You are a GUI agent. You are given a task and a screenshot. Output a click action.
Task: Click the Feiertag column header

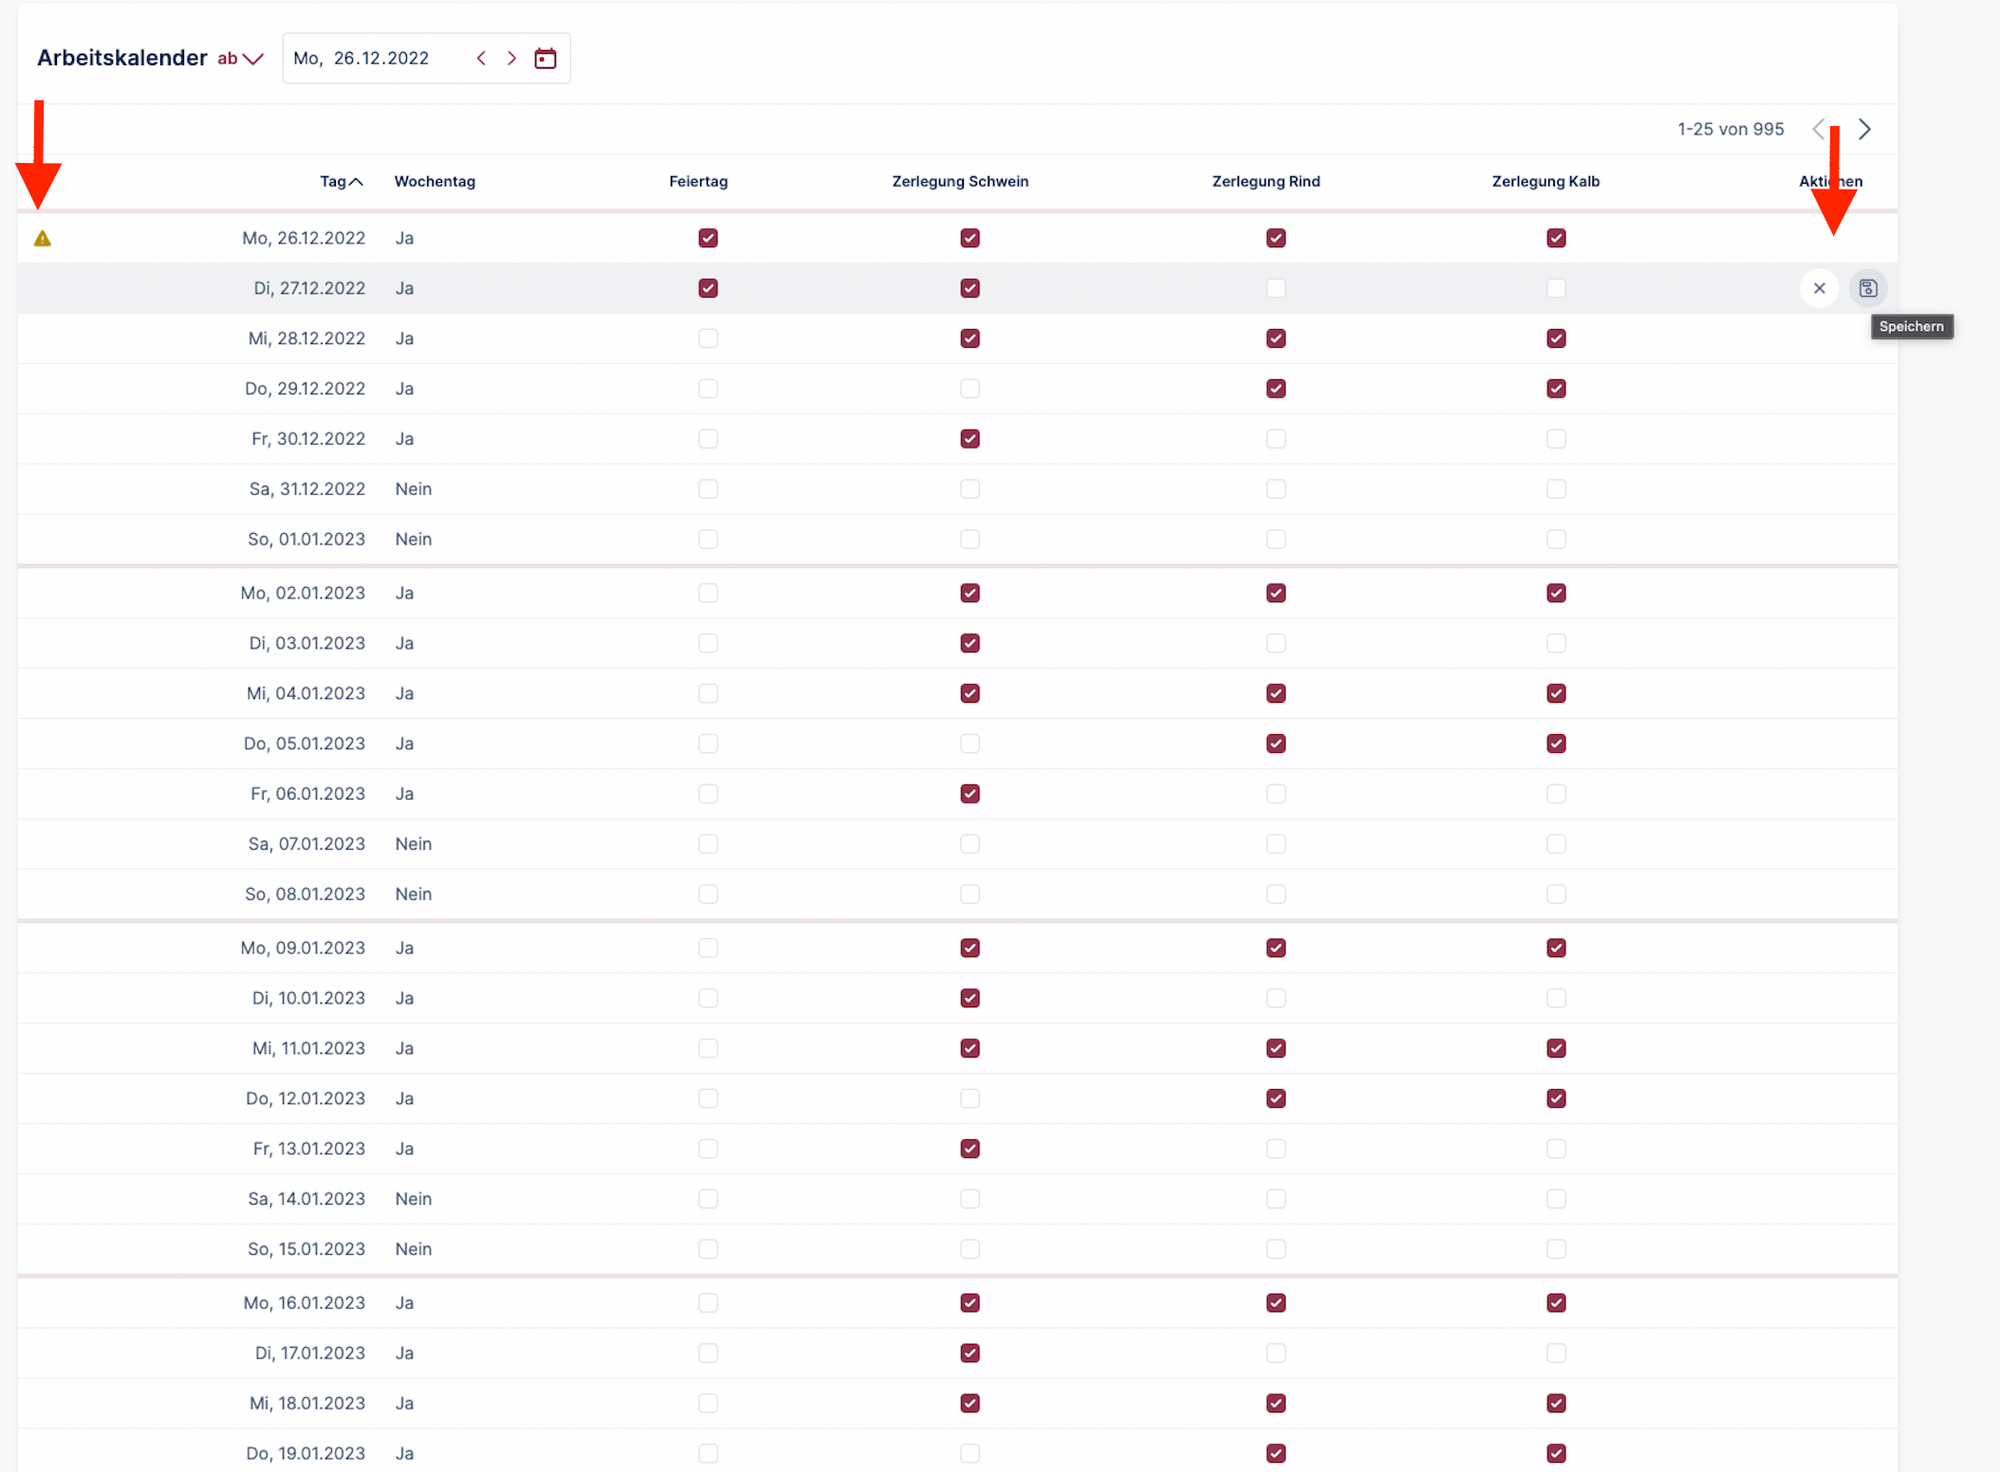pyautogui.click(x=698, y=181)
